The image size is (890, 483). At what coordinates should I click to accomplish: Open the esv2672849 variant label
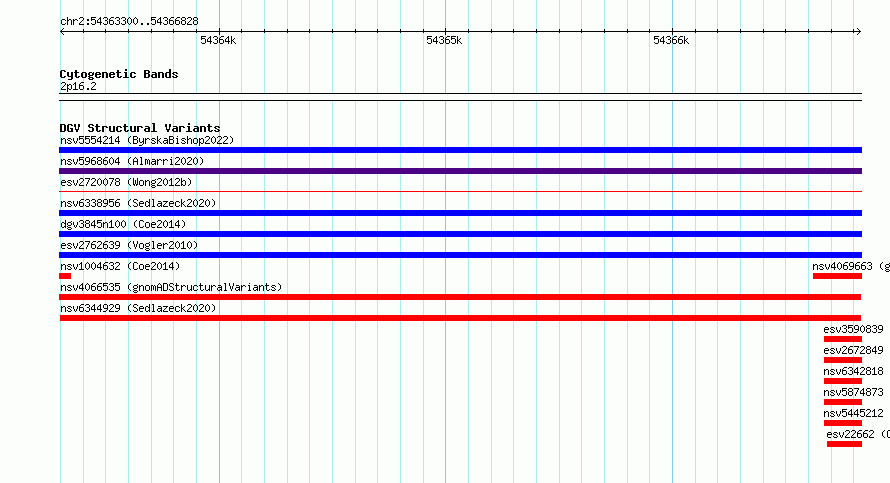tap(853, 350)
